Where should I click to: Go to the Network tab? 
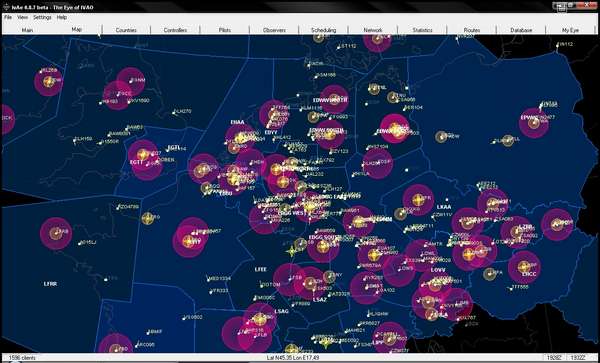coord(373,30)
